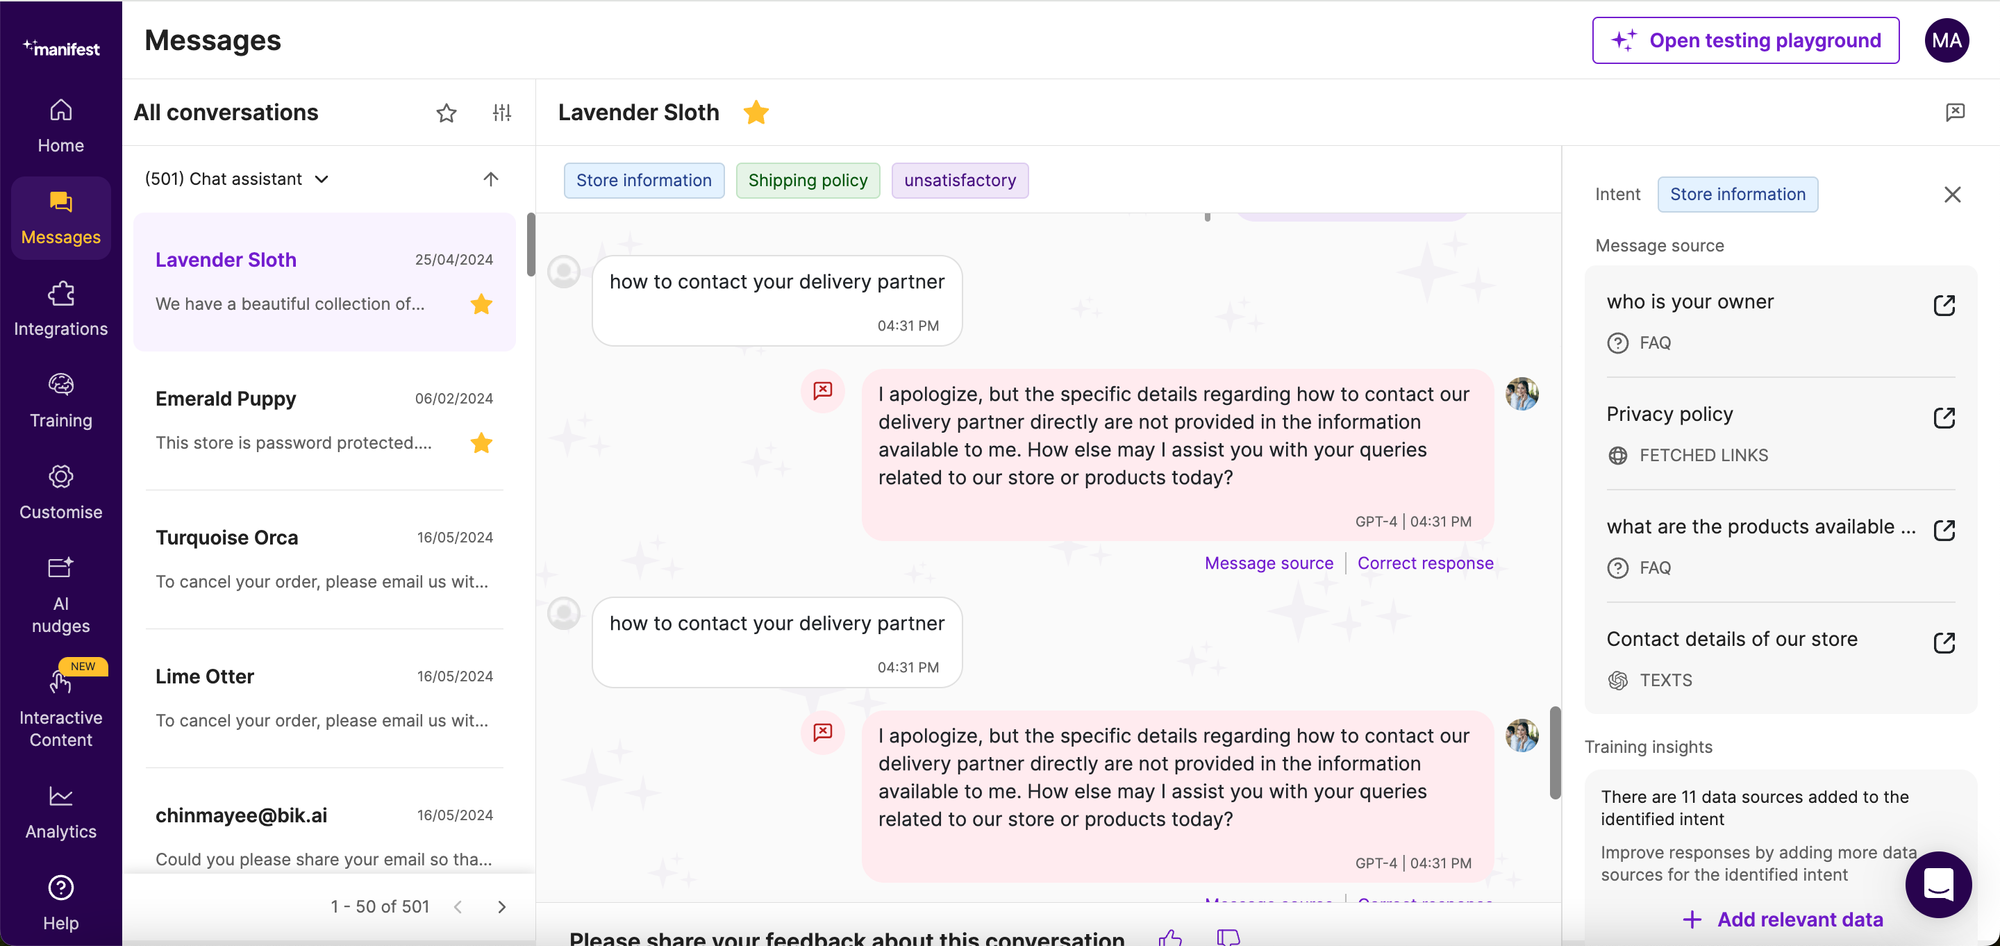Screen dimensions: 2000x946
Task: Open Analytics from the sidebar
Action: tap(61, 808)
